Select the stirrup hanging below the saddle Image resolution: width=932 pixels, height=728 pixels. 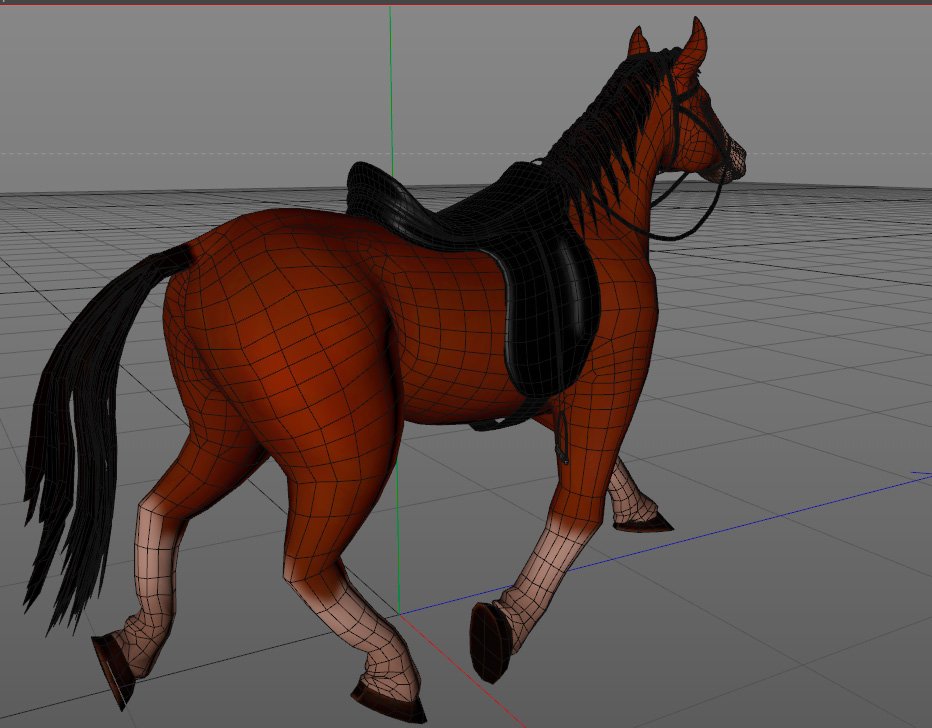point(563,440)
